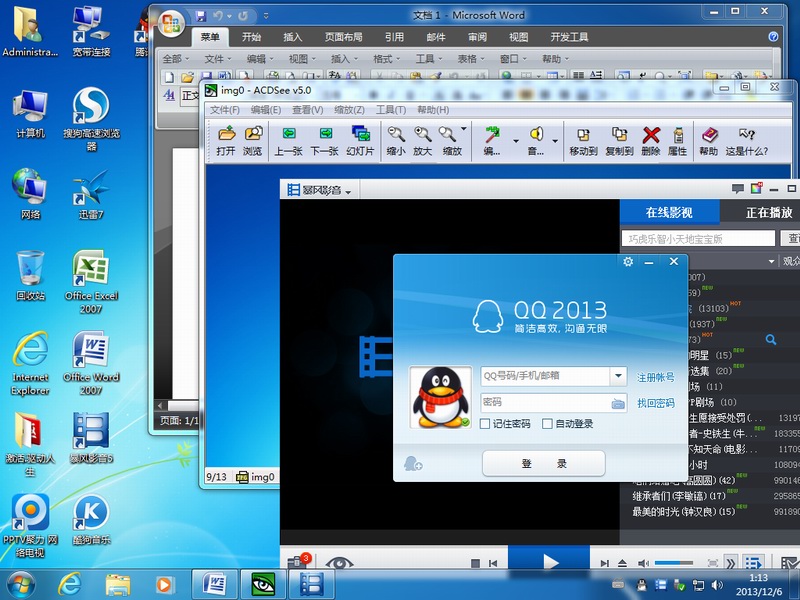
Task: Toggle Remember password (记住密码) checkbox
Action: click(485, 423)
